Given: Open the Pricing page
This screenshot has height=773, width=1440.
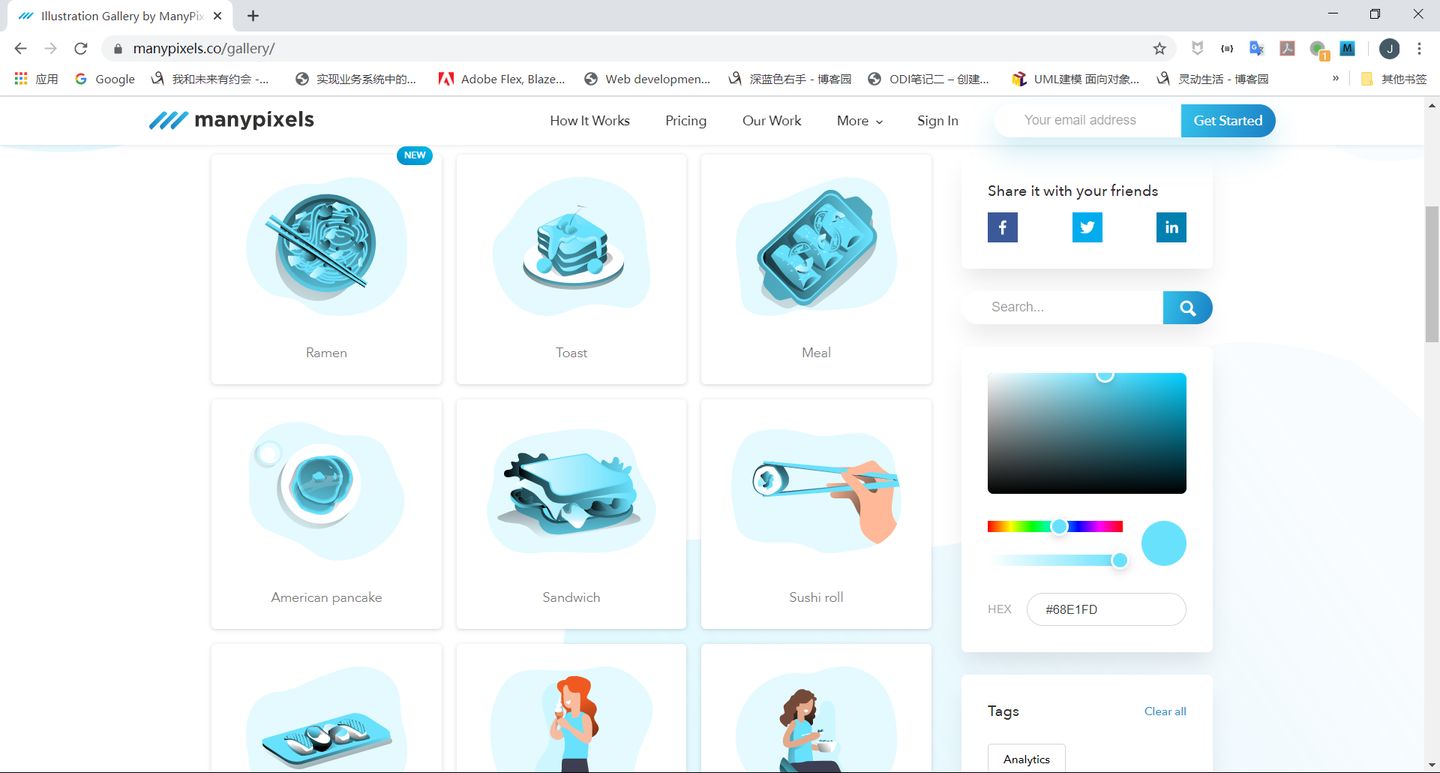Looking at the screenshot, I should tap(686, 121).
